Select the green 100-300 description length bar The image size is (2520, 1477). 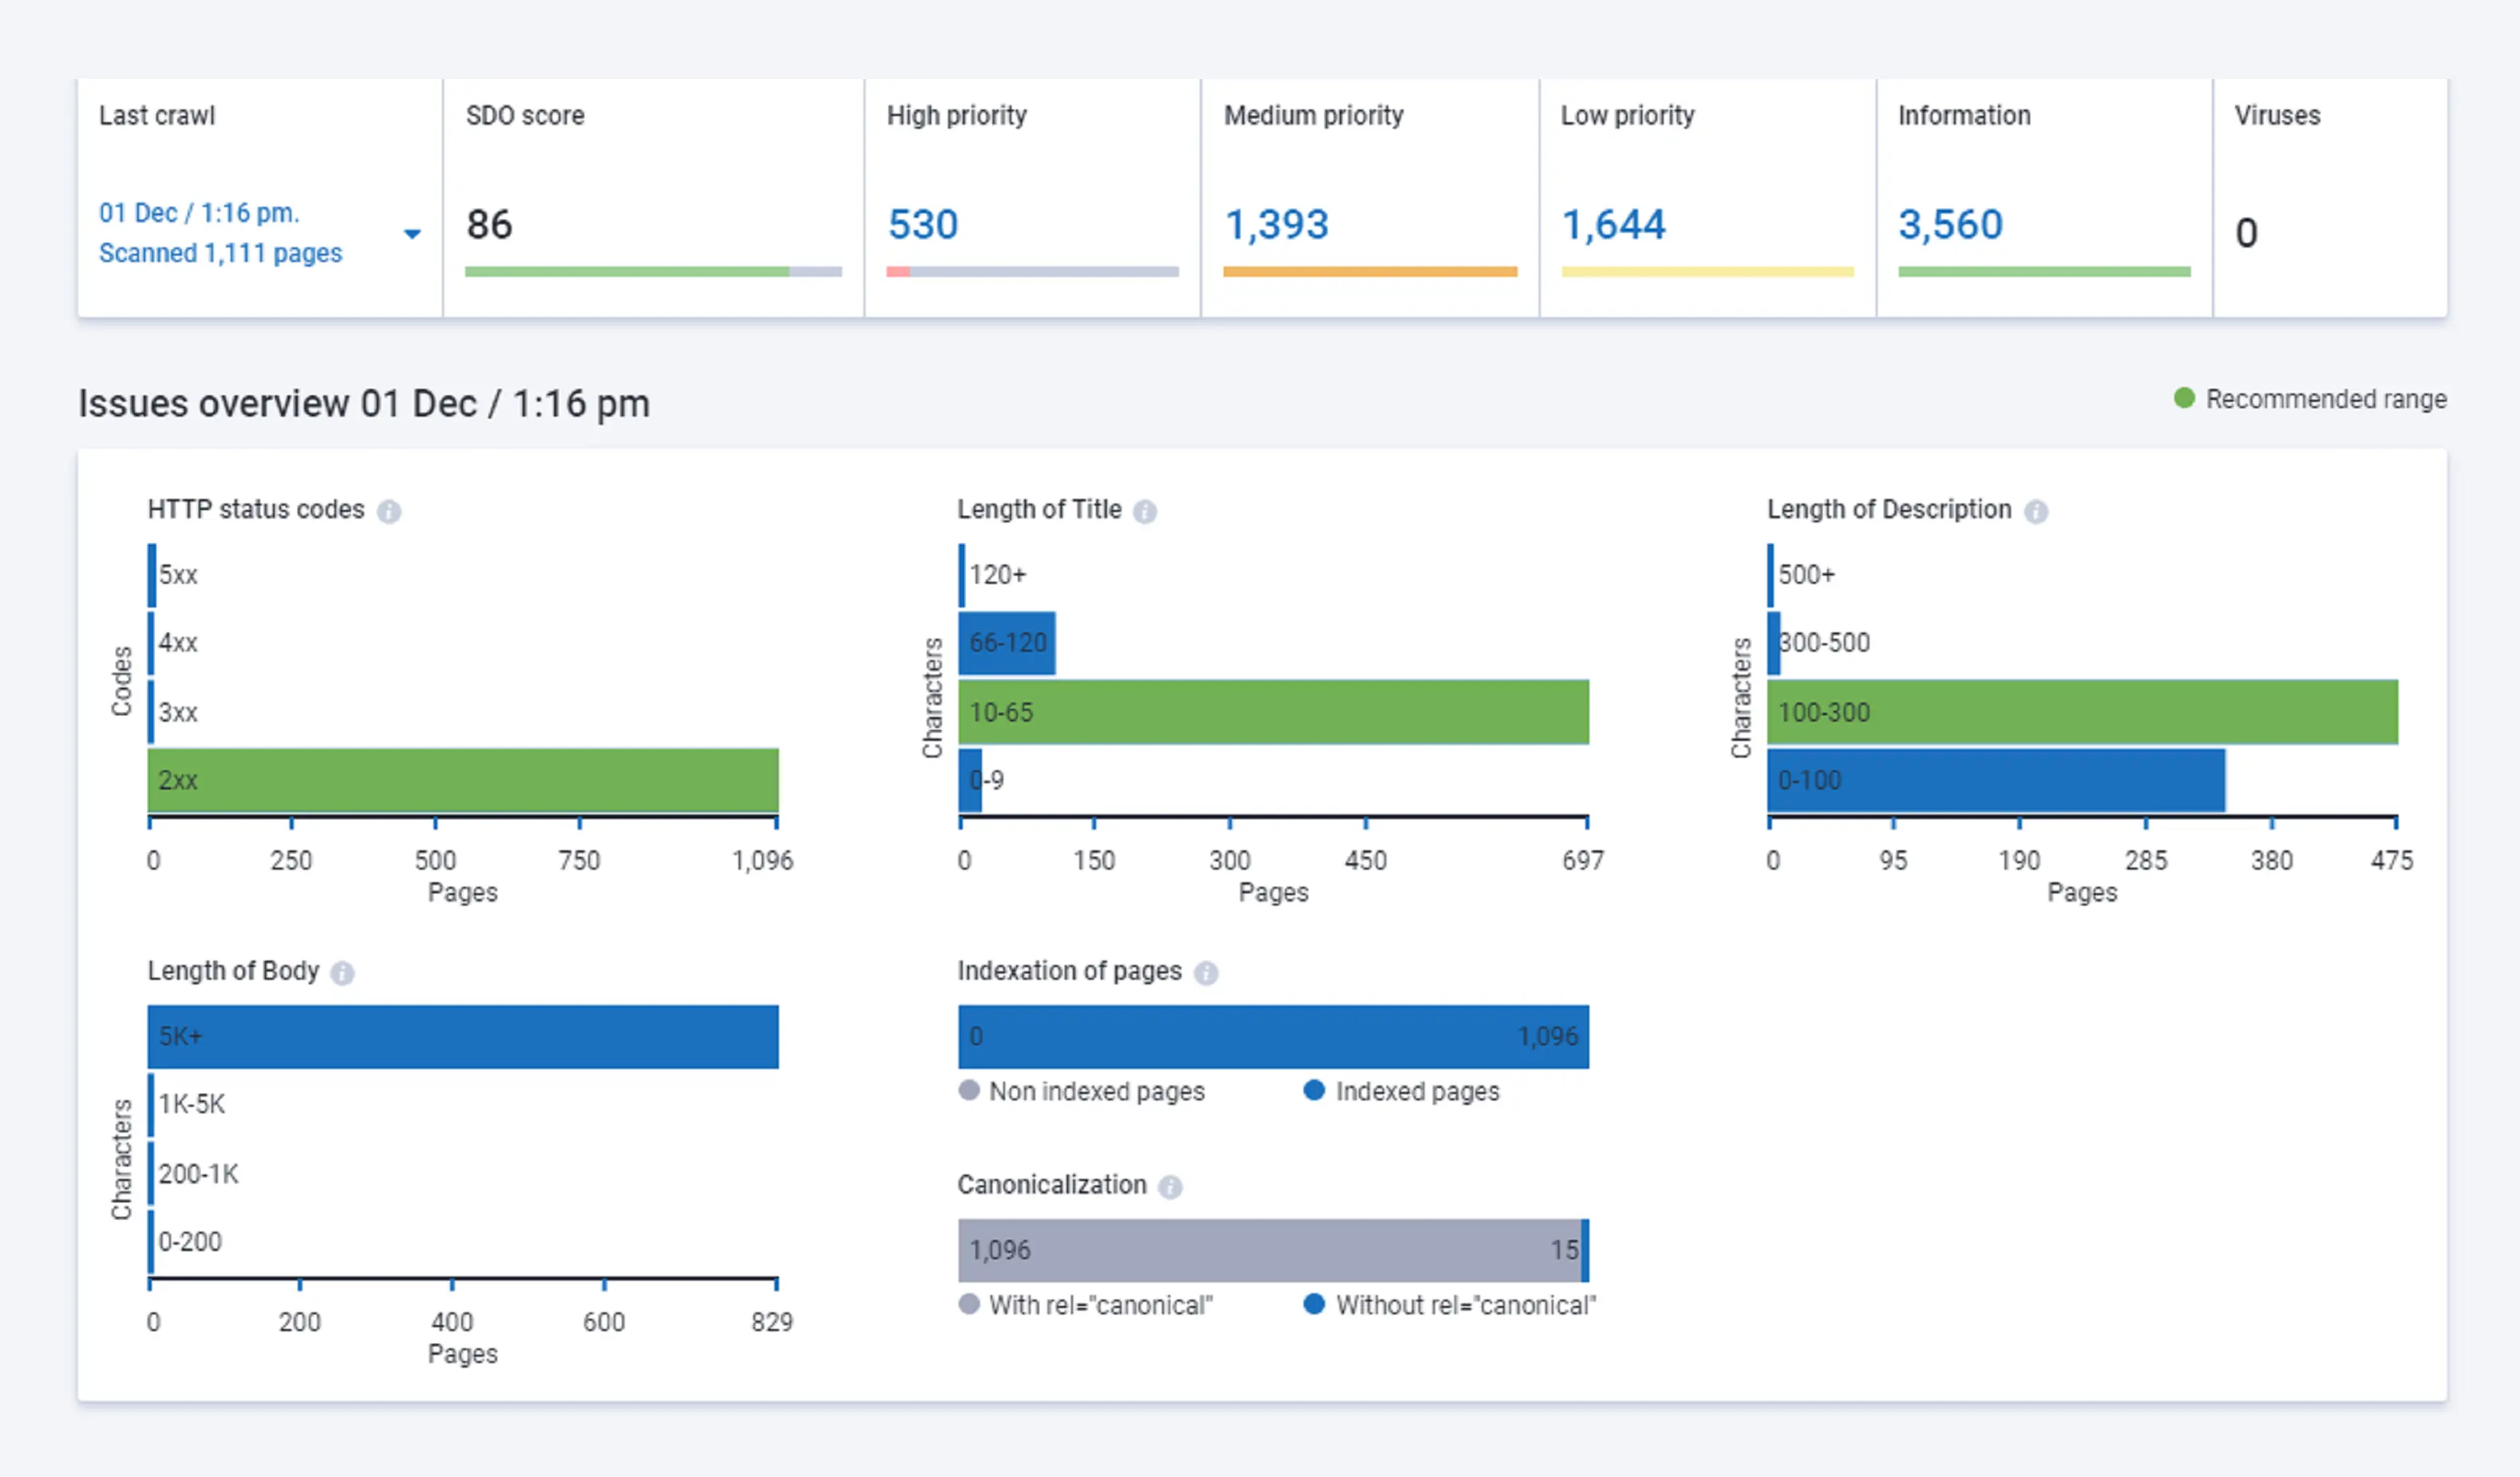click(2082, 712)
